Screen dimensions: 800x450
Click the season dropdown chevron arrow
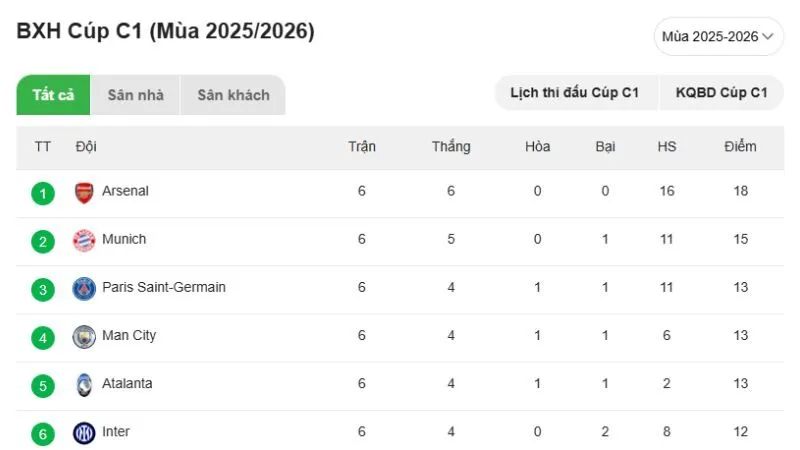point(768,36)
